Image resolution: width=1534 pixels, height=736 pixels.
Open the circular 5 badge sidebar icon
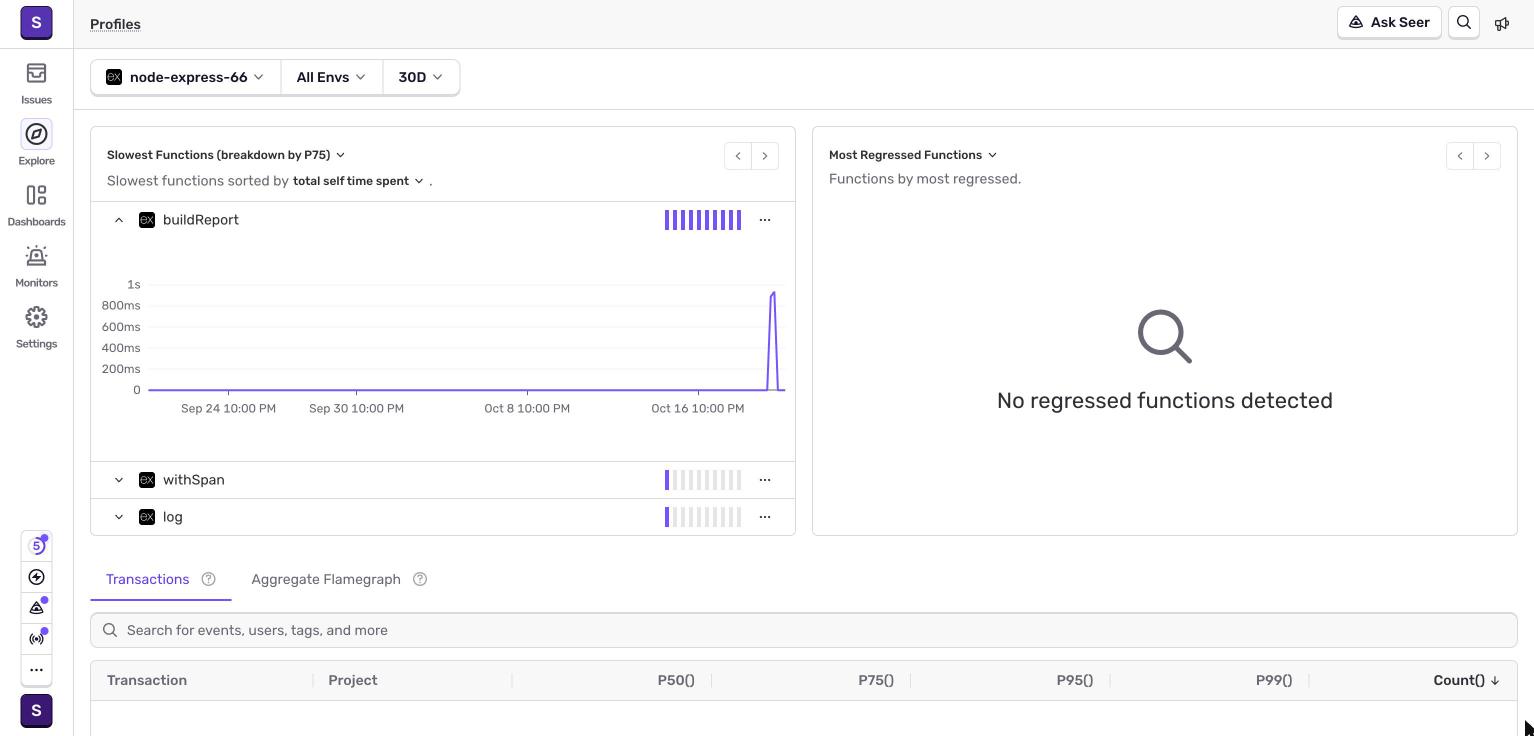[36, 546]
